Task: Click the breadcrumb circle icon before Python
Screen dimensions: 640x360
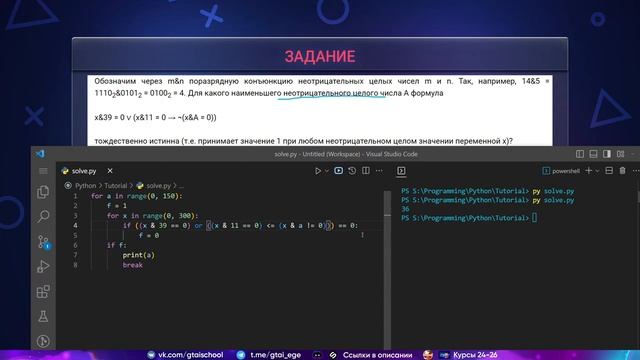Action: [68, 186]
